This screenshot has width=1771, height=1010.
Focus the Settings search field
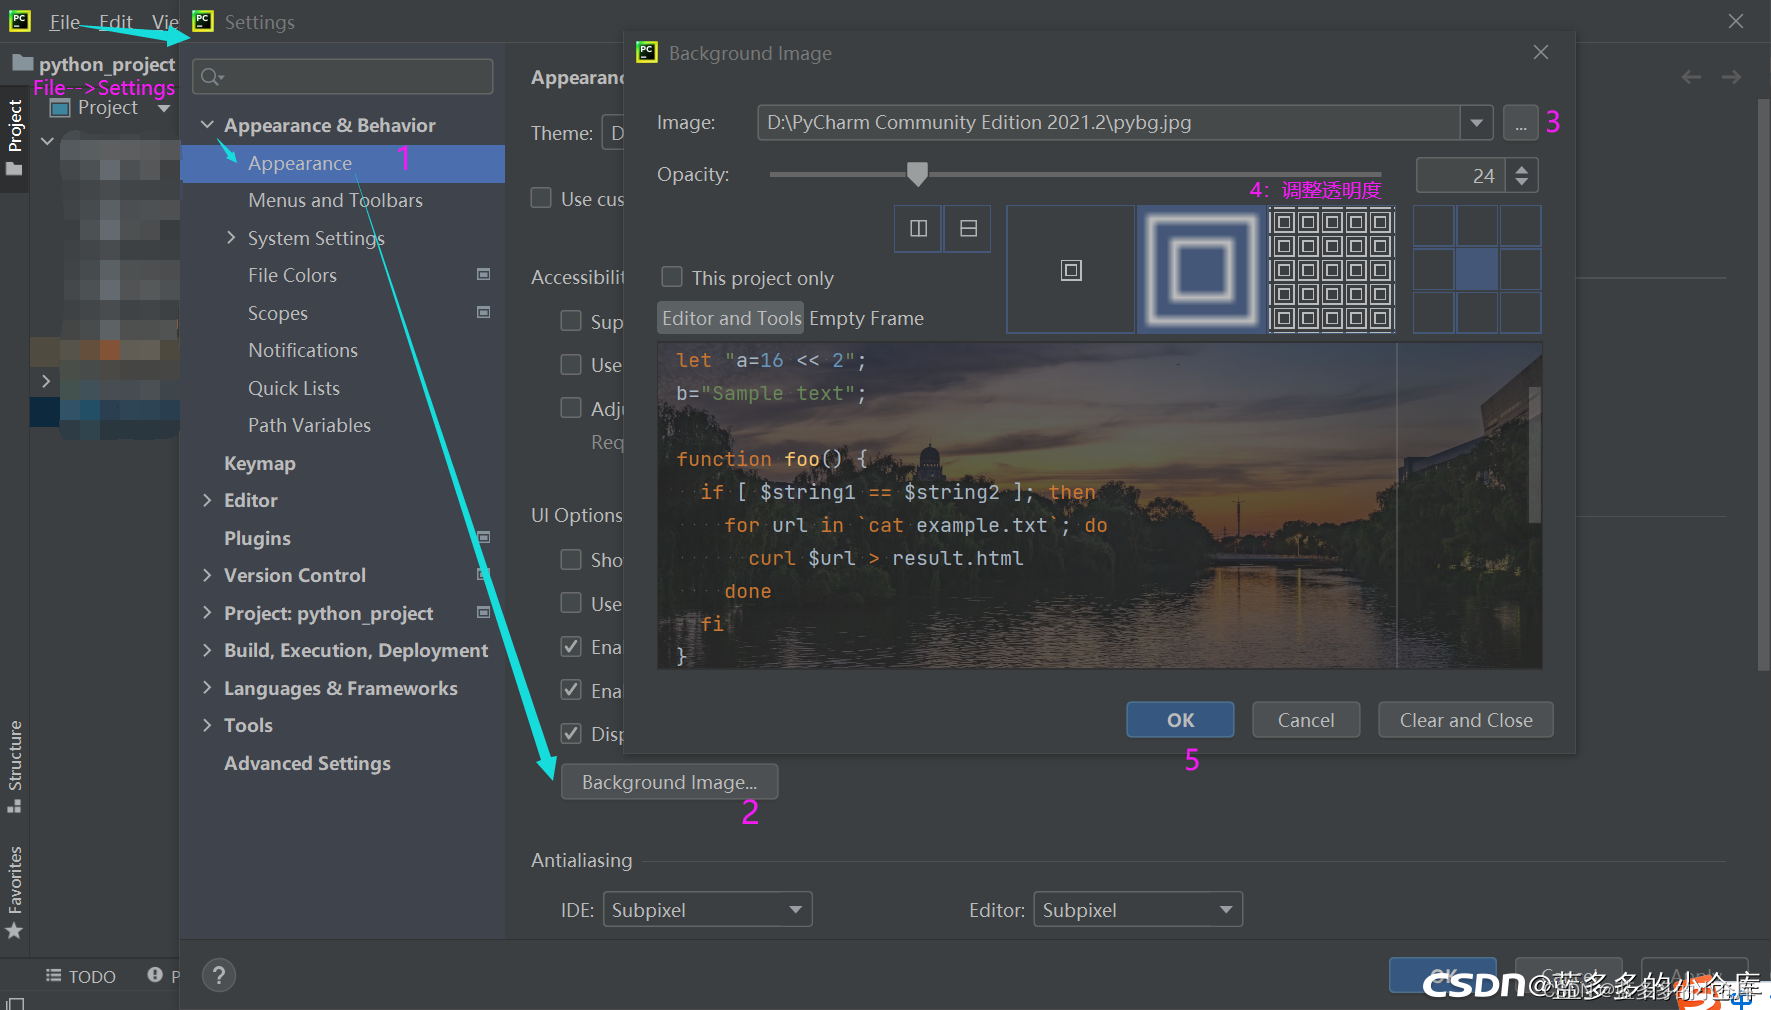[343, 77]
